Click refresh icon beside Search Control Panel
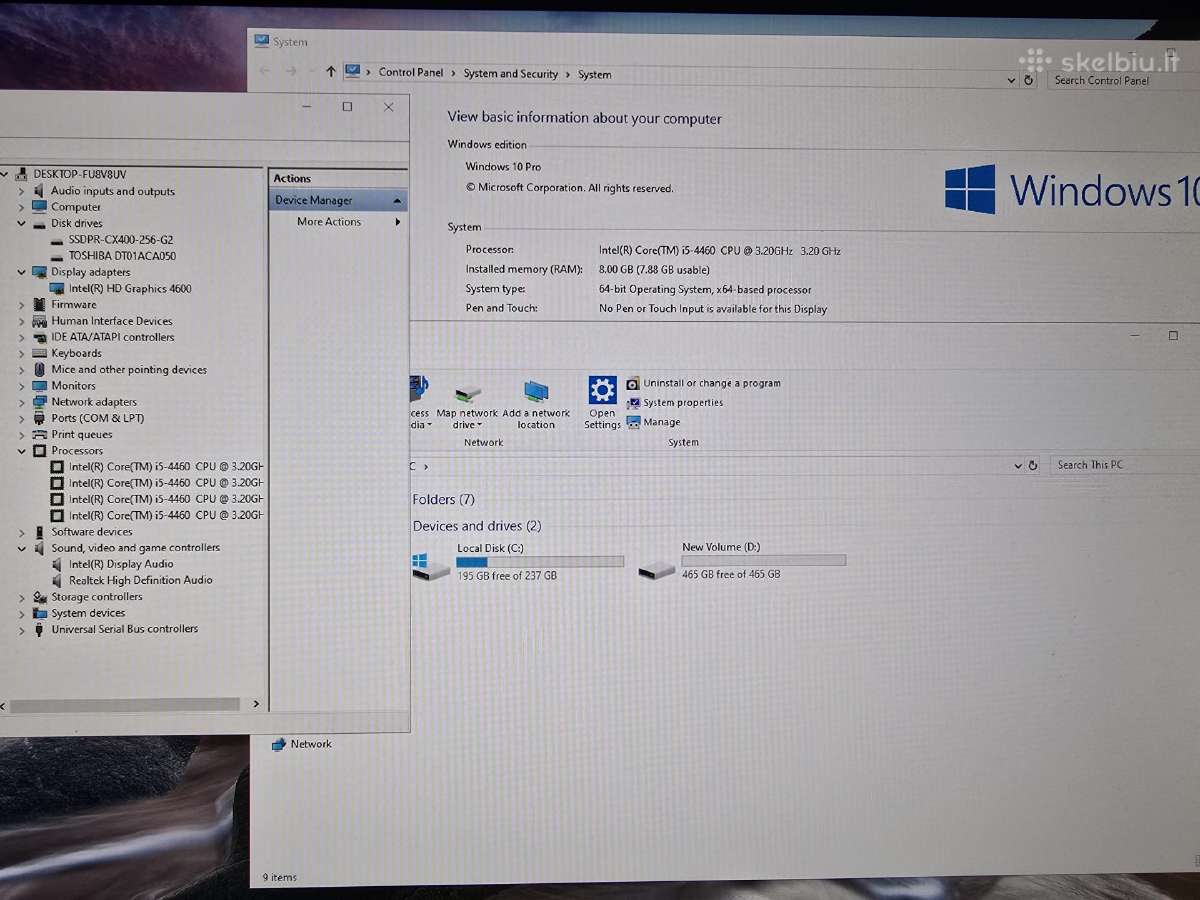Screen dimensions: 1200x900 (x=1028, y=80)
